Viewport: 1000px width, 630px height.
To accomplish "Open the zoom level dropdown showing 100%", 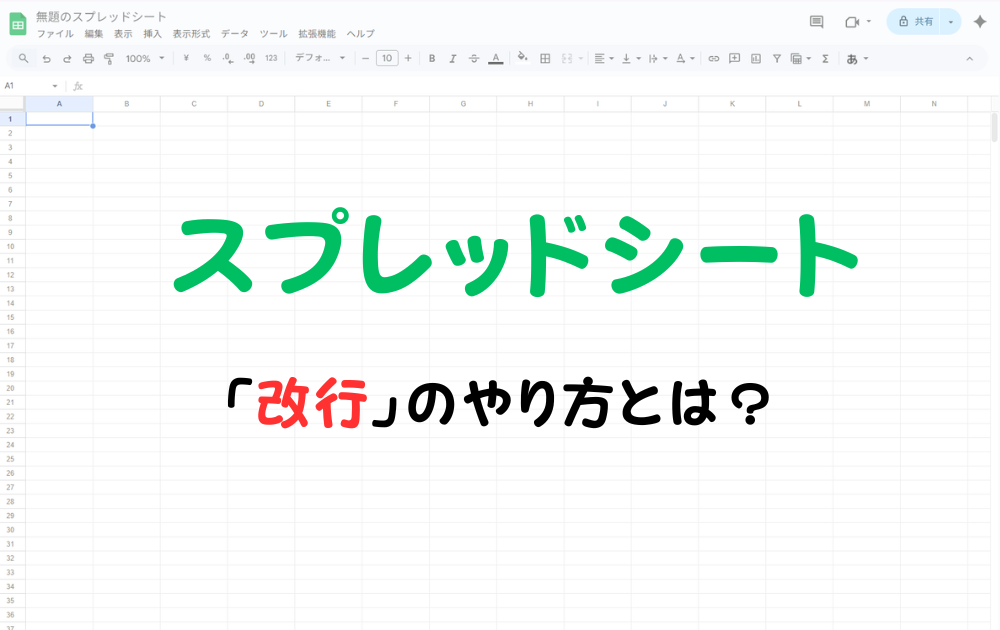I will [x=146, y=58].
